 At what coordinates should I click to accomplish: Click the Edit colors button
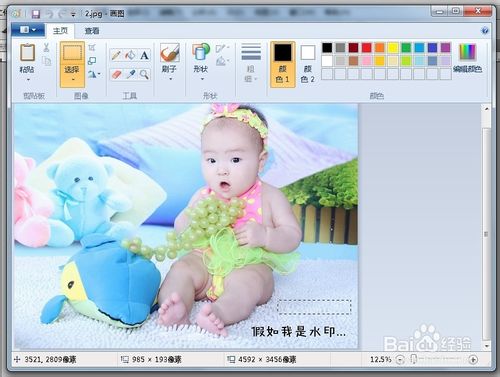point(468,58)
